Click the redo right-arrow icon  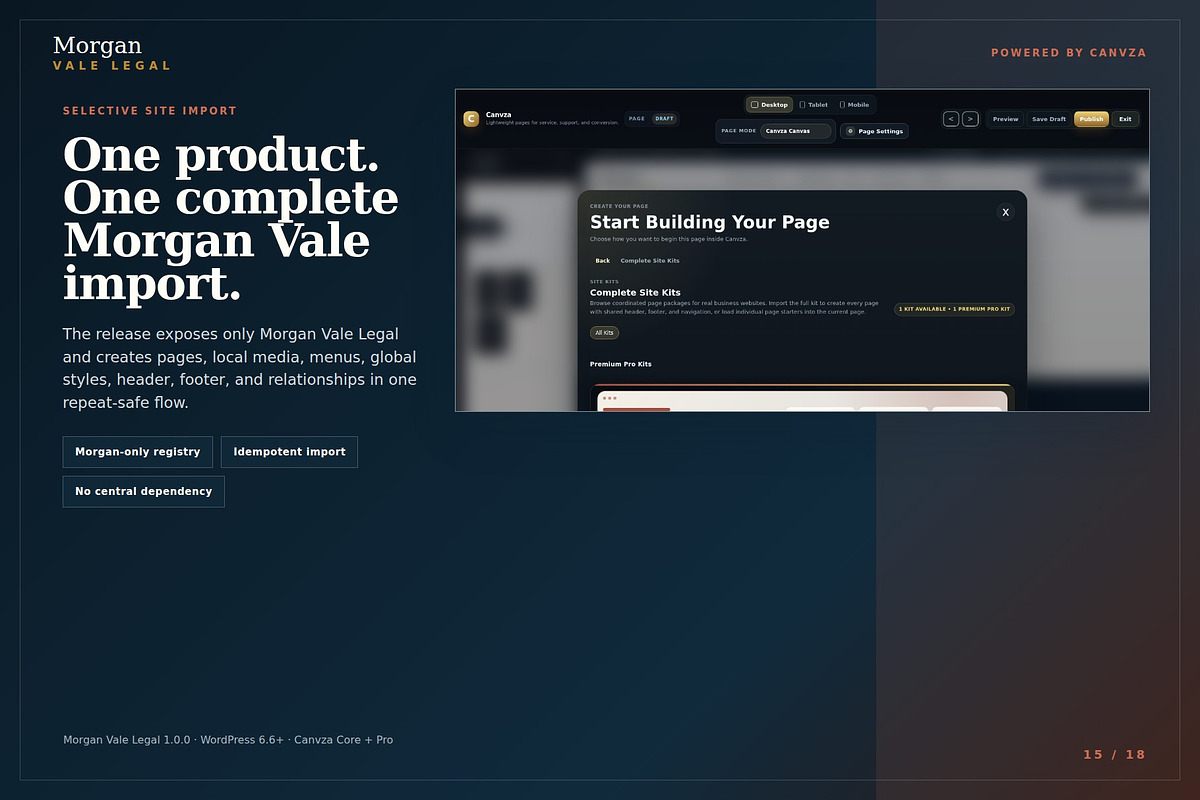tap(970, 119)
